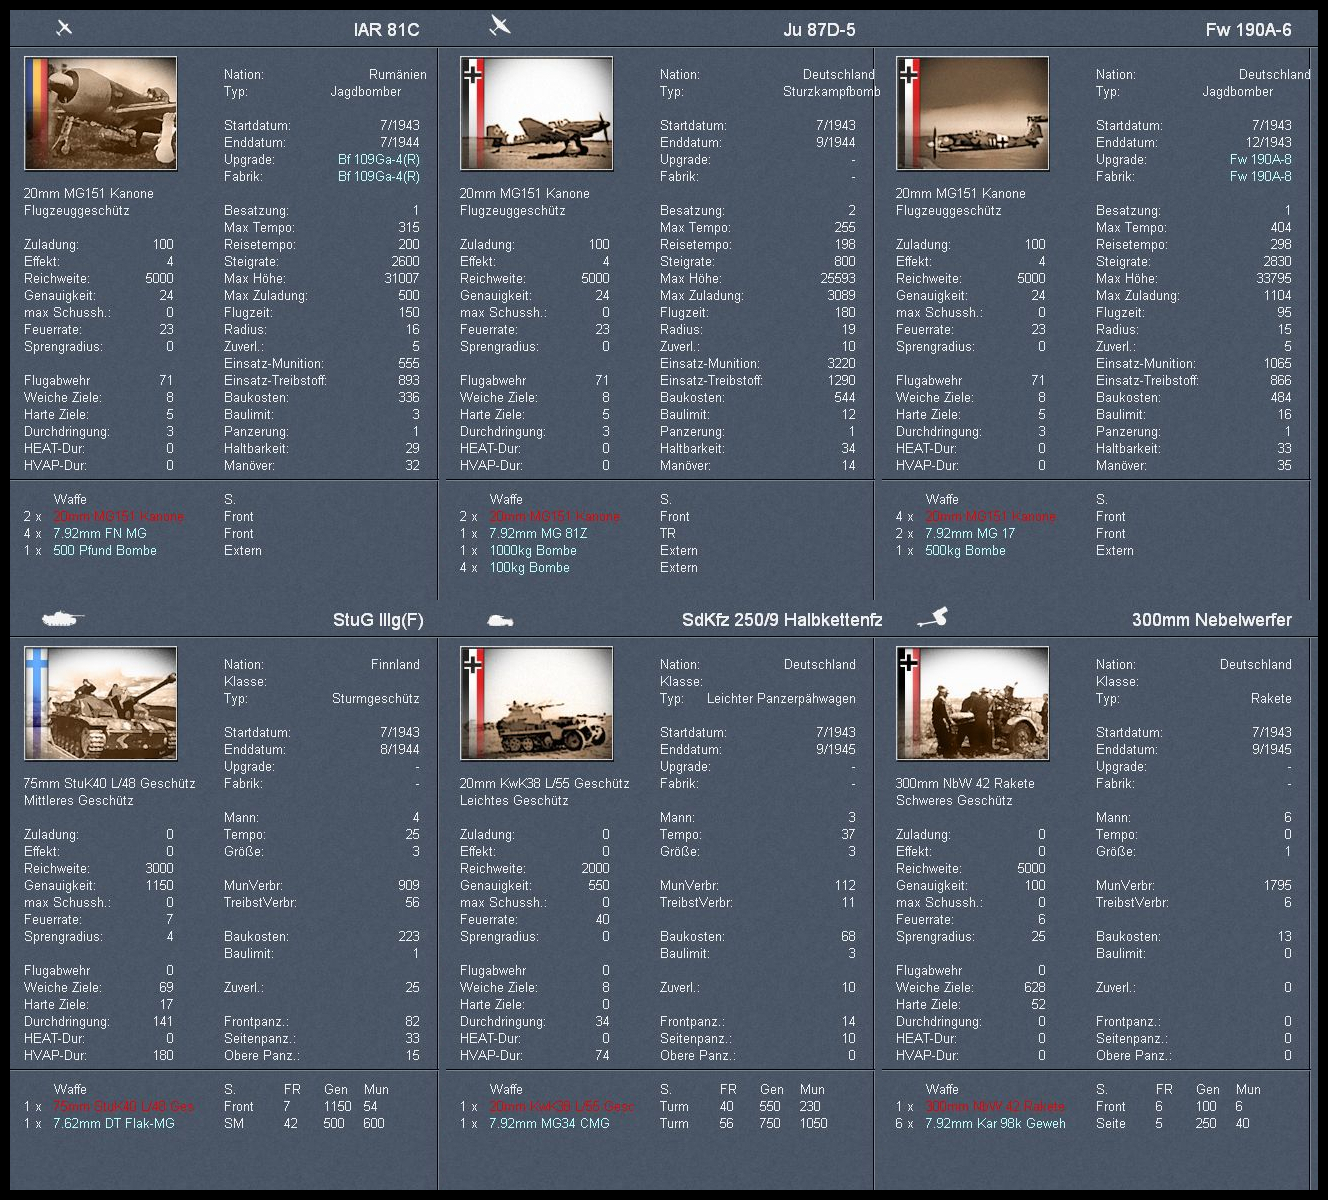Click the Finnland nation value

point(395,665)
